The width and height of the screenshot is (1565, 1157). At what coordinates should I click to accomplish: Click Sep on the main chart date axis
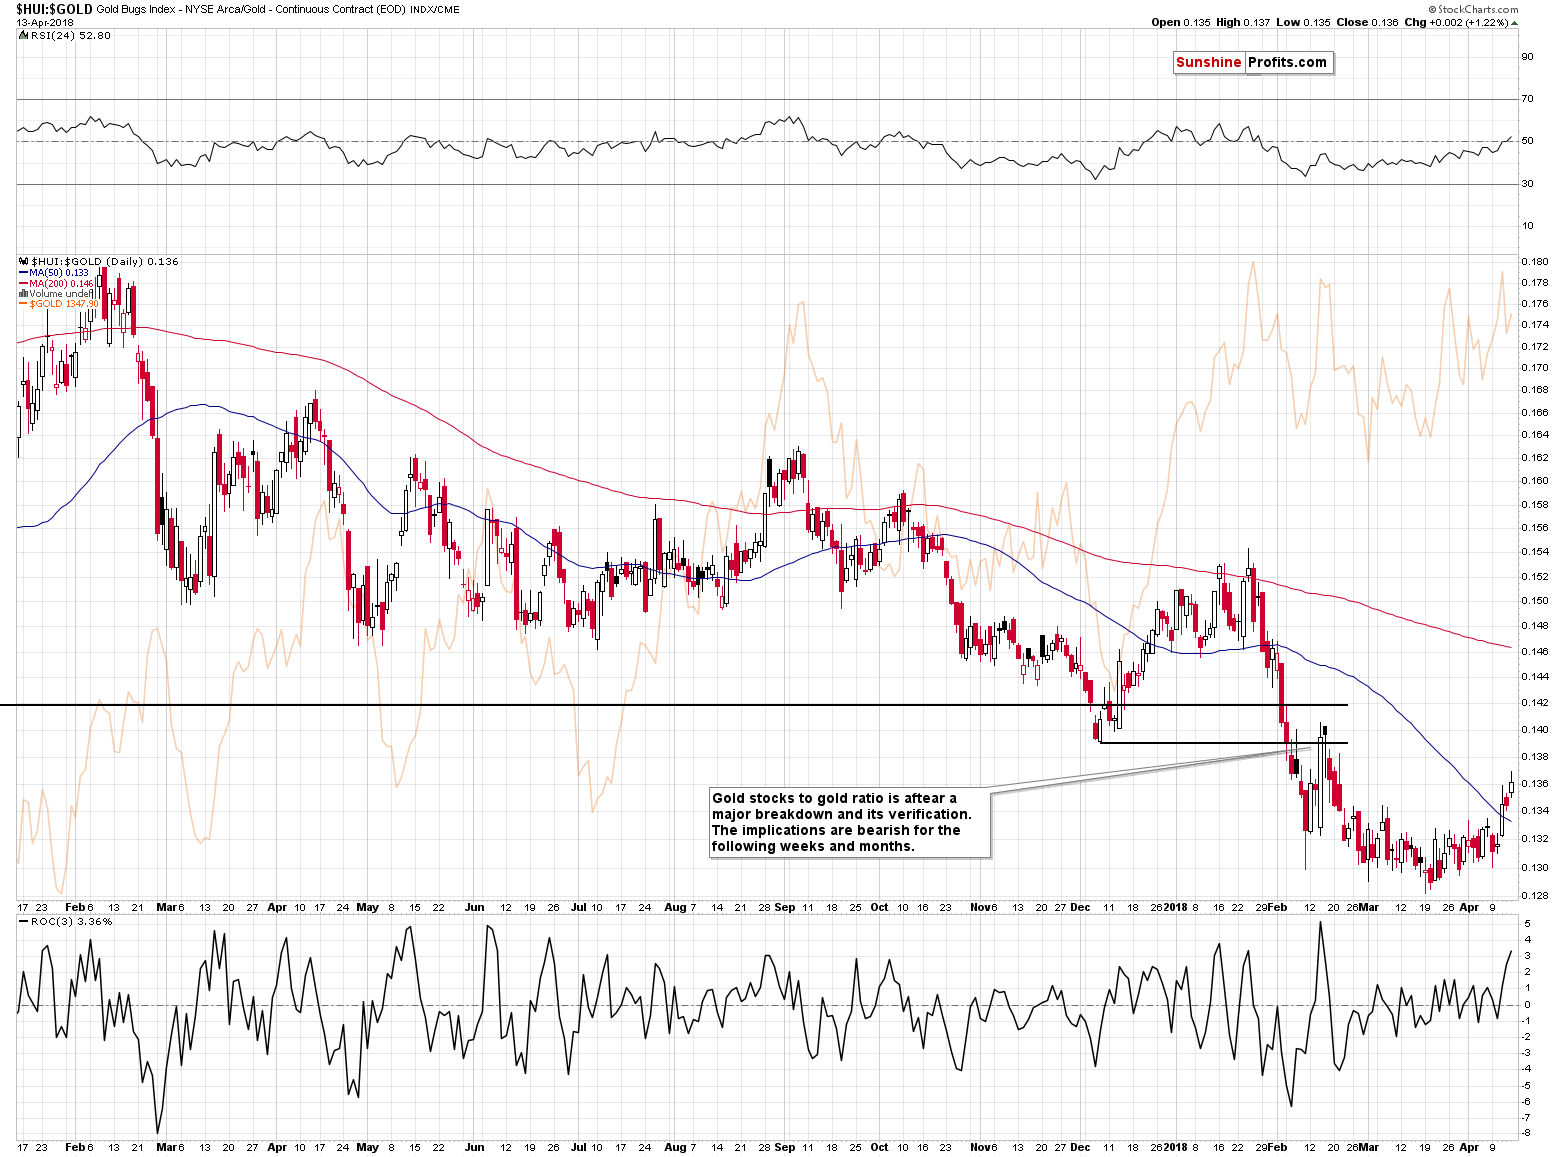tap(785, 907)
